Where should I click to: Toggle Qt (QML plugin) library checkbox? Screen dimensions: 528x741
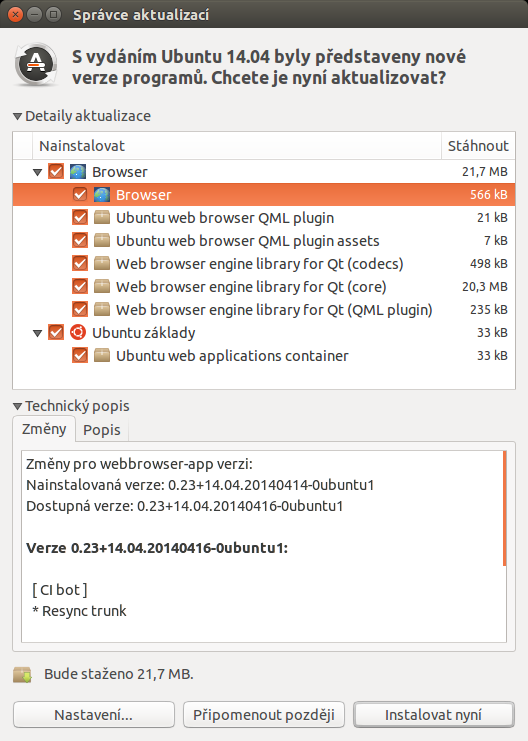(80, 310)
